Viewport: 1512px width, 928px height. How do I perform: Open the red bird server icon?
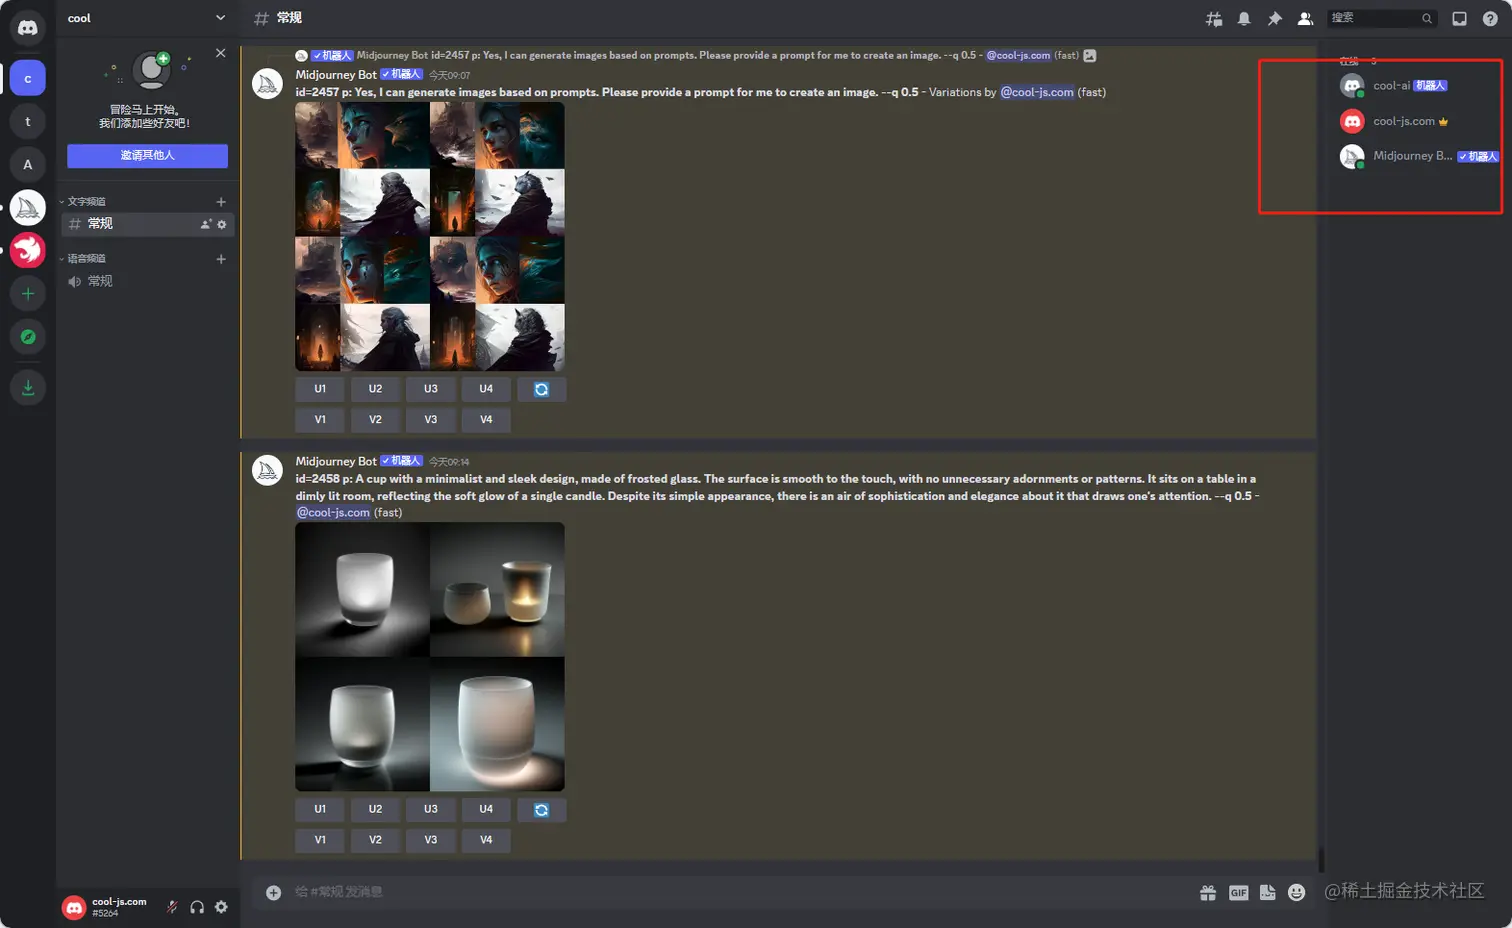tap(28, 250)
